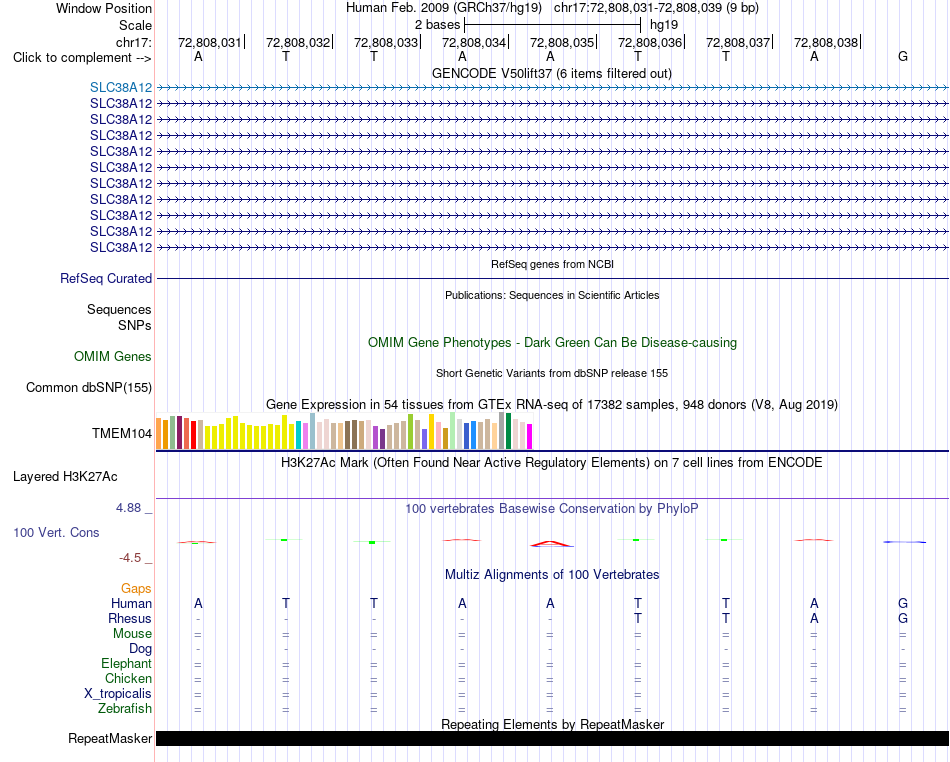This screenshot has width=950, height=762.
Task: Click position label 72,808,036
Action: pyautogui.click(x=650, y=42)
